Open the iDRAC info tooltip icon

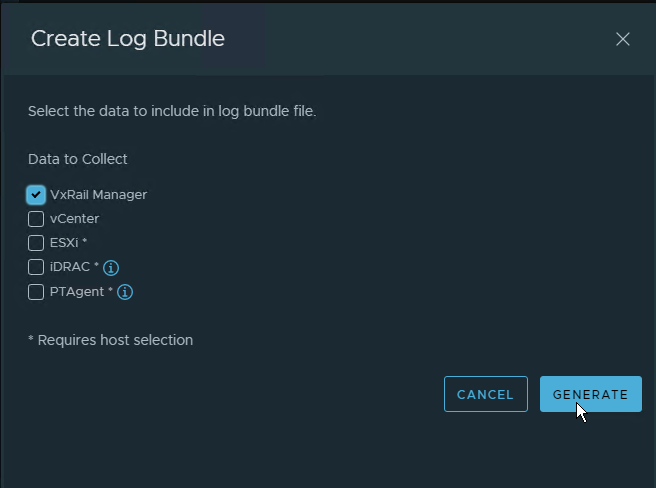click(112, 268)
